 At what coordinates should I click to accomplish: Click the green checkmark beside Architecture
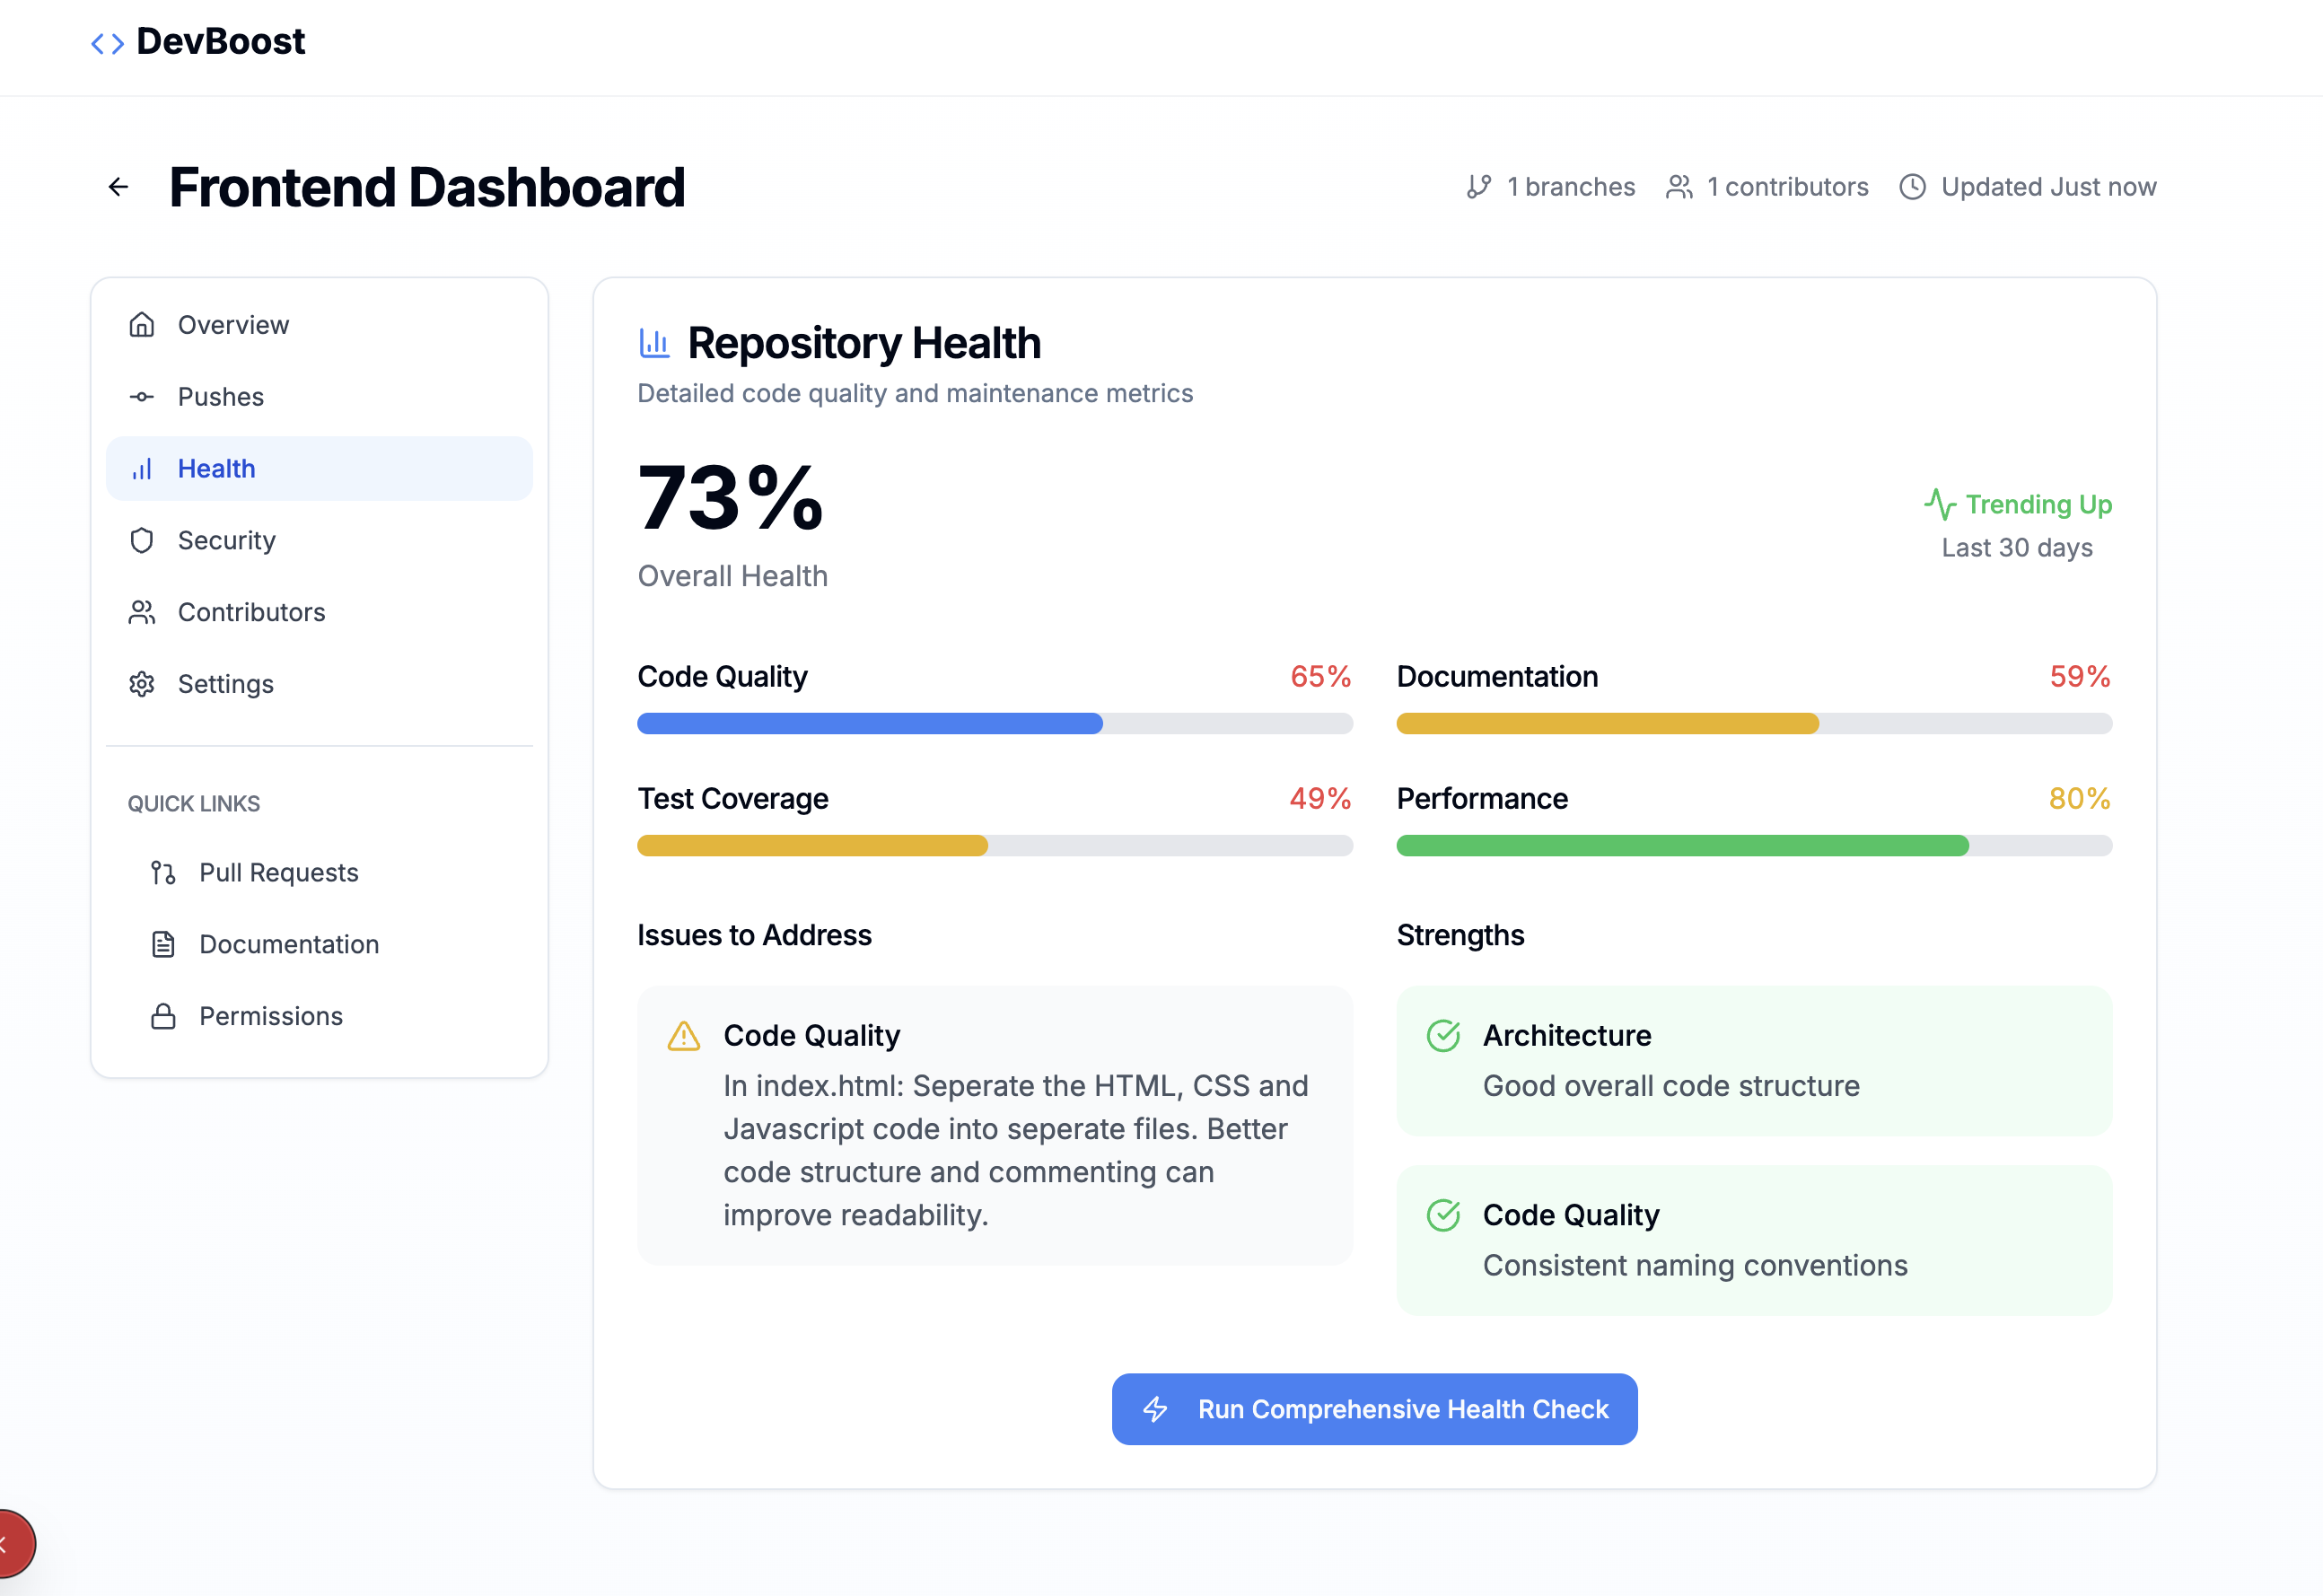[x=1443, y=1036]
